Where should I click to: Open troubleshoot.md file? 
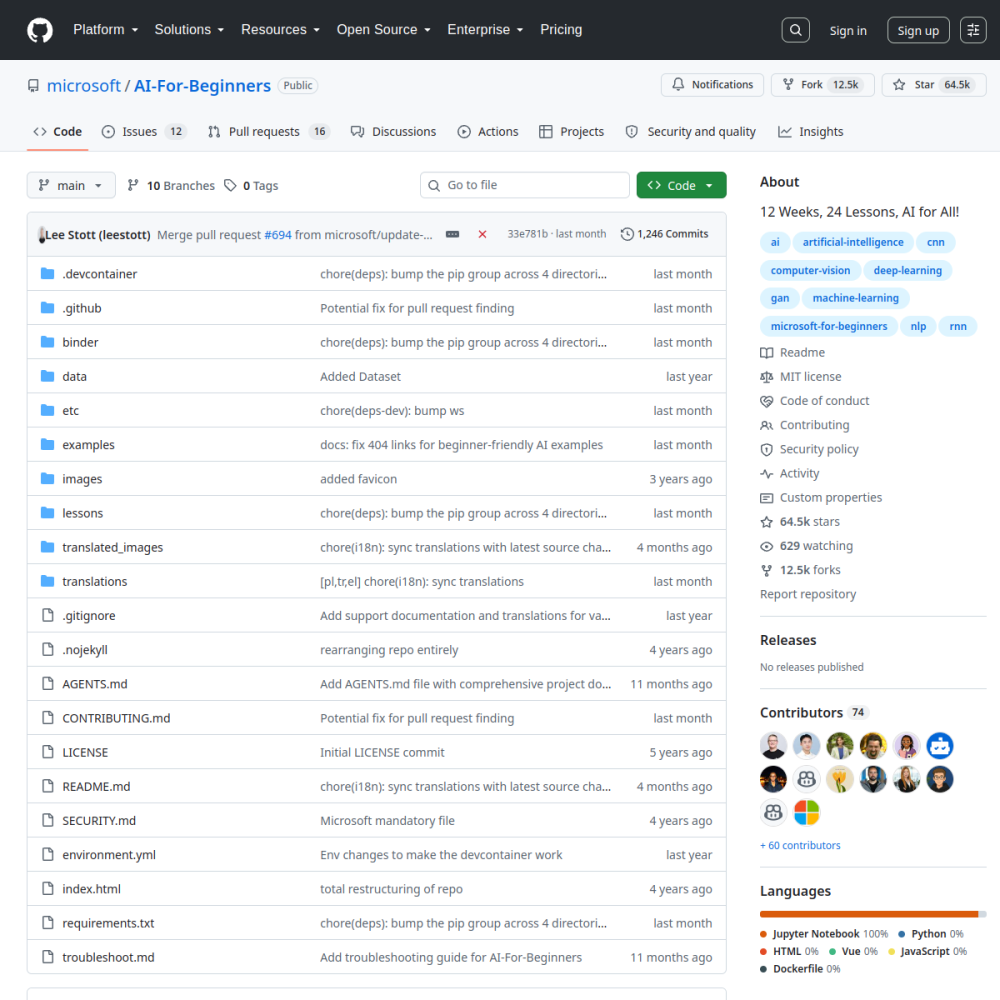(108, 957)
